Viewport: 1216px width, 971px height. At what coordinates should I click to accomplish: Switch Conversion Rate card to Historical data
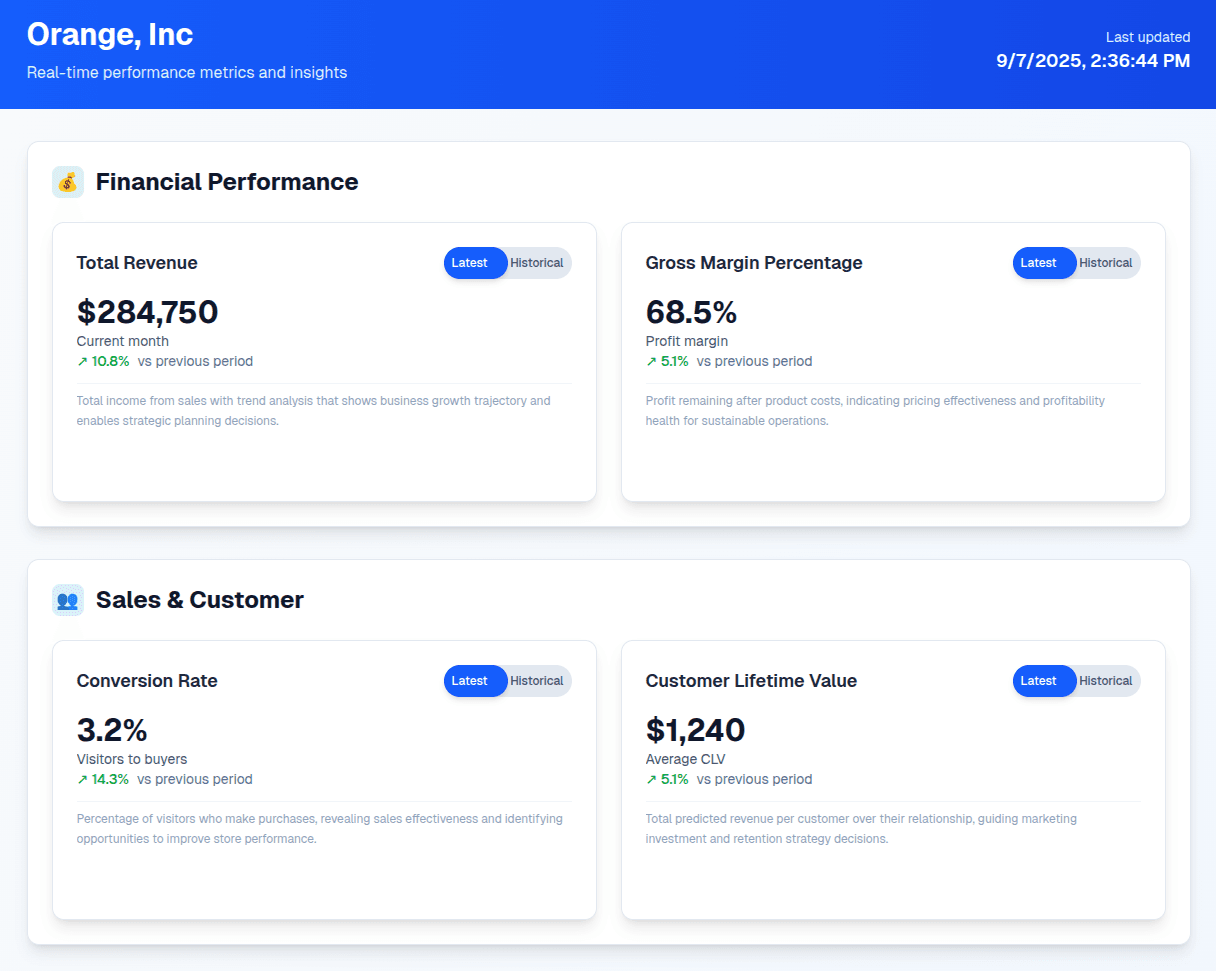[537, 681]
